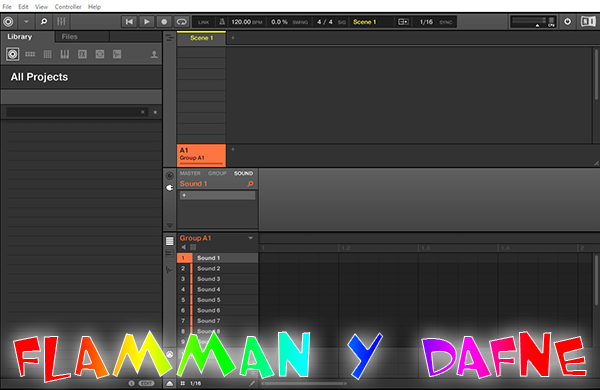Toggle the favorites star filter

tap(155, 112)
